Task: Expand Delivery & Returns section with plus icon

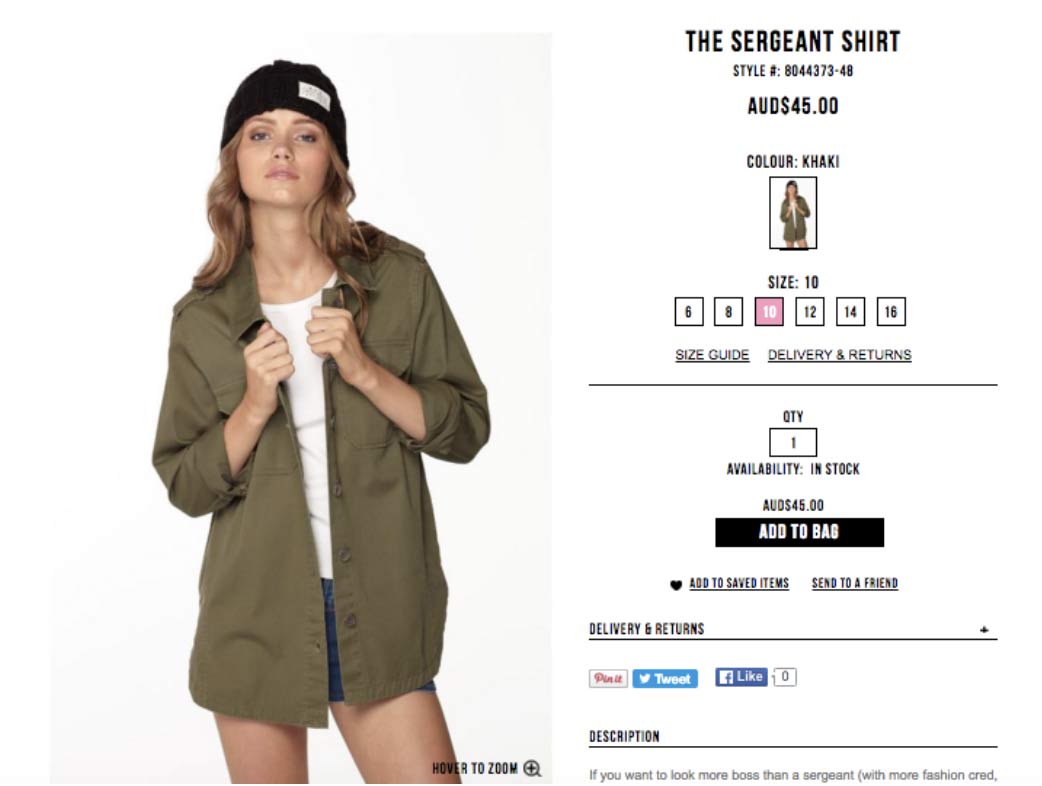Action: click(984, 629)
